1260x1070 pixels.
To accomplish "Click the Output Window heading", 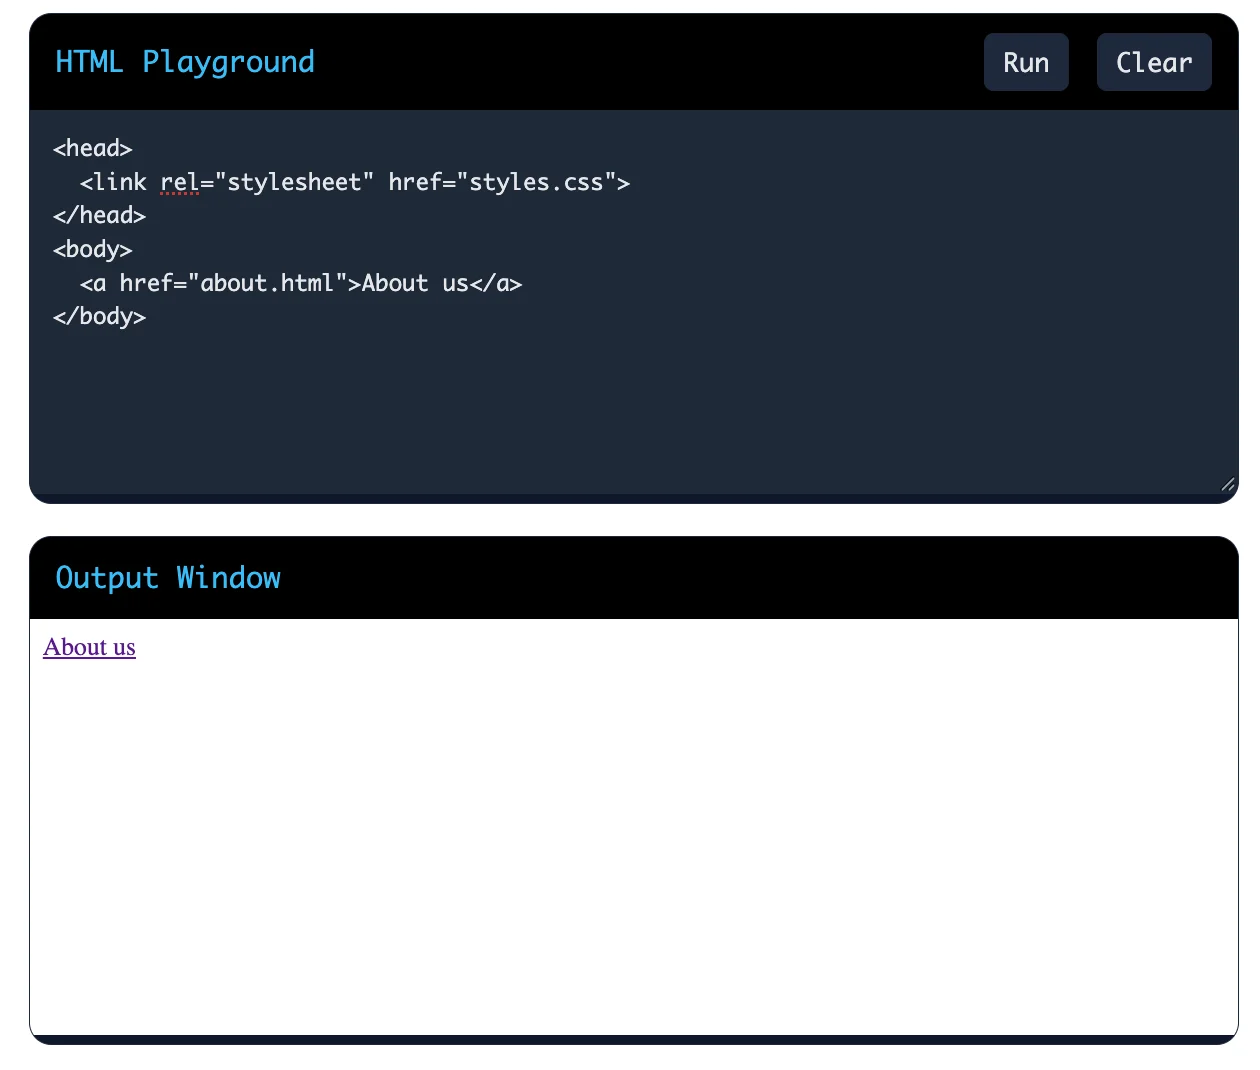I will [168, 578].
